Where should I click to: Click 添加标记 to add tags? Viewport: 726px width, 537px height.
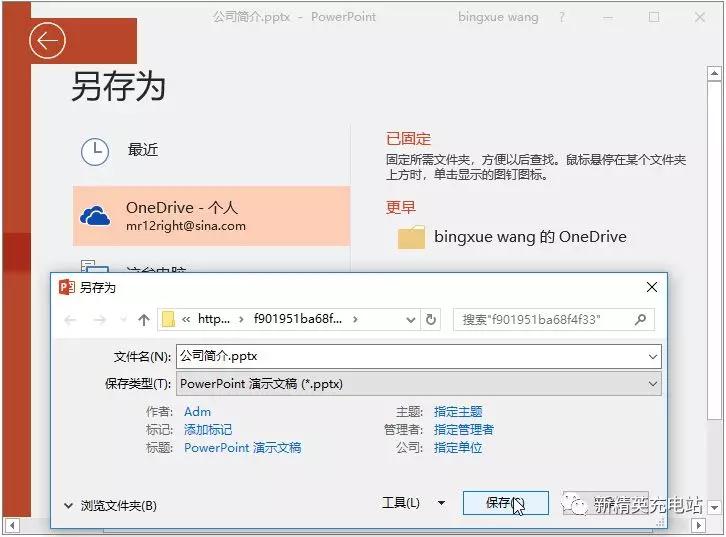pyautogui.click(x=208, y=430)
